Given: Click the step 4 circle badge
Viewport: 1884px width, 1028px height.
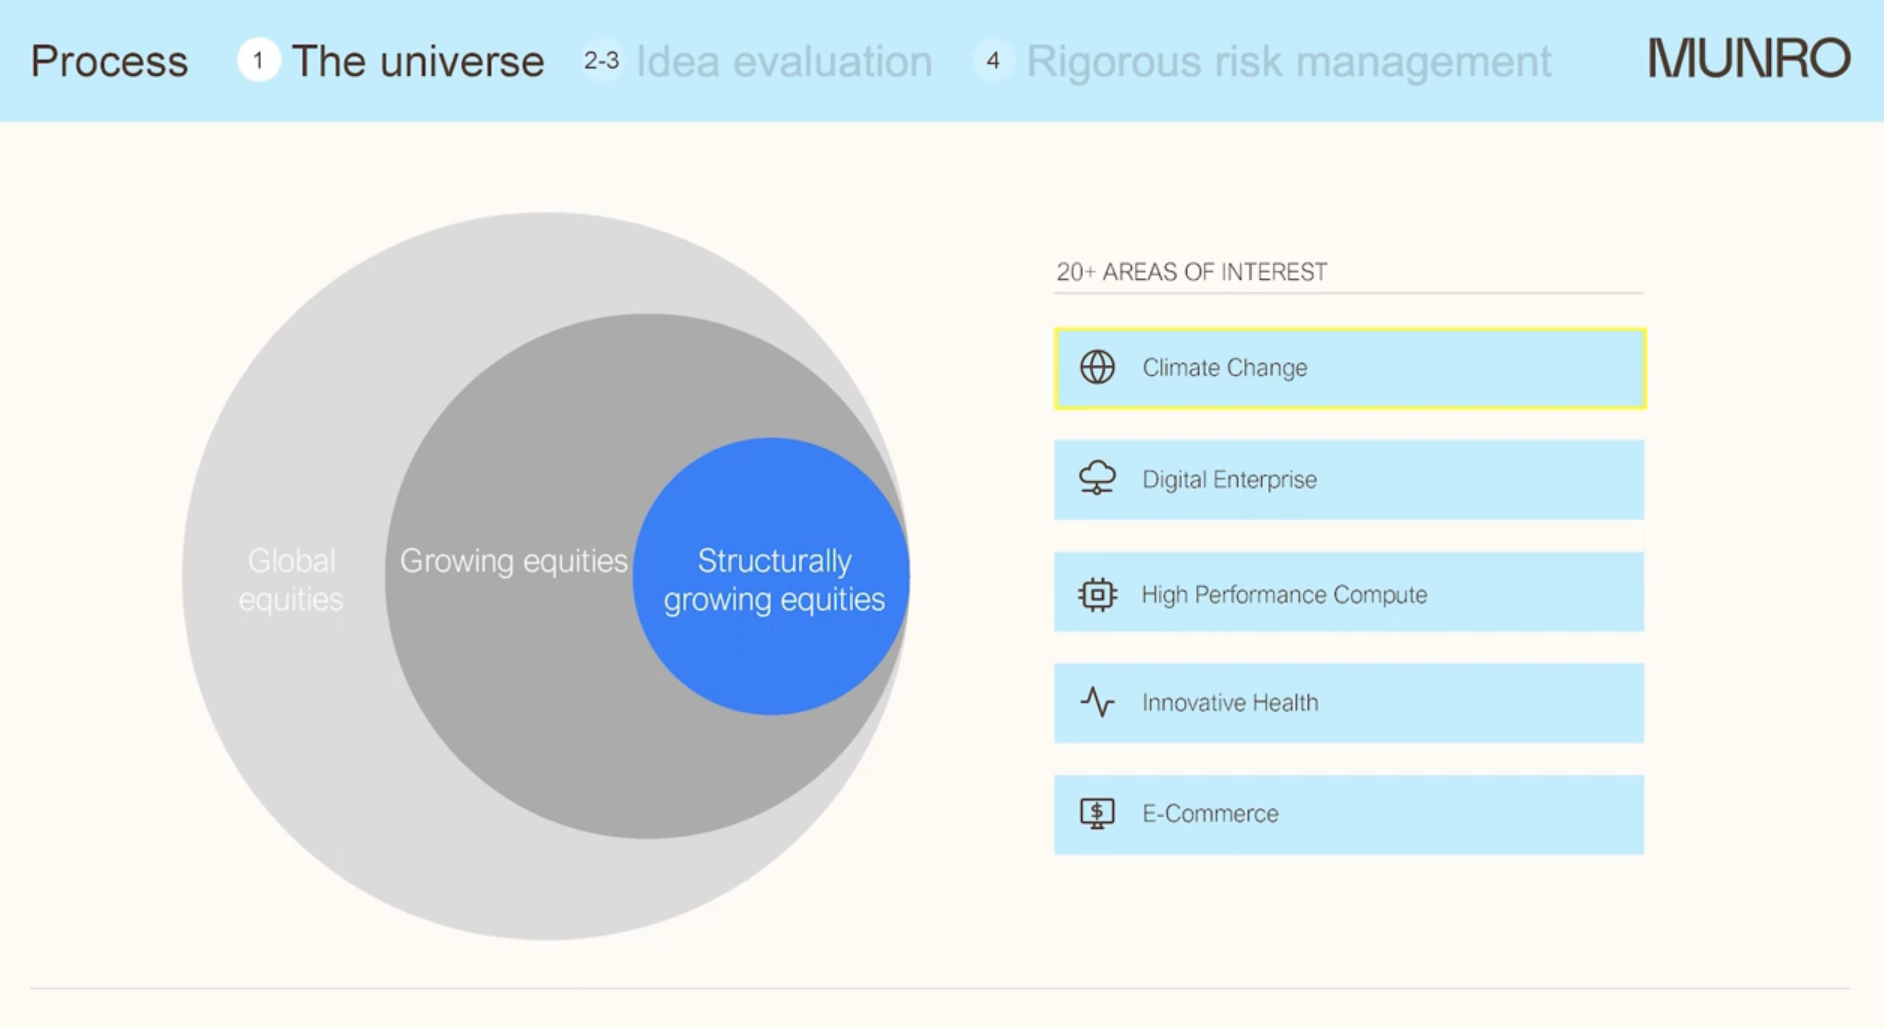Looking at the screenshot, I should (x=993, y=61).
